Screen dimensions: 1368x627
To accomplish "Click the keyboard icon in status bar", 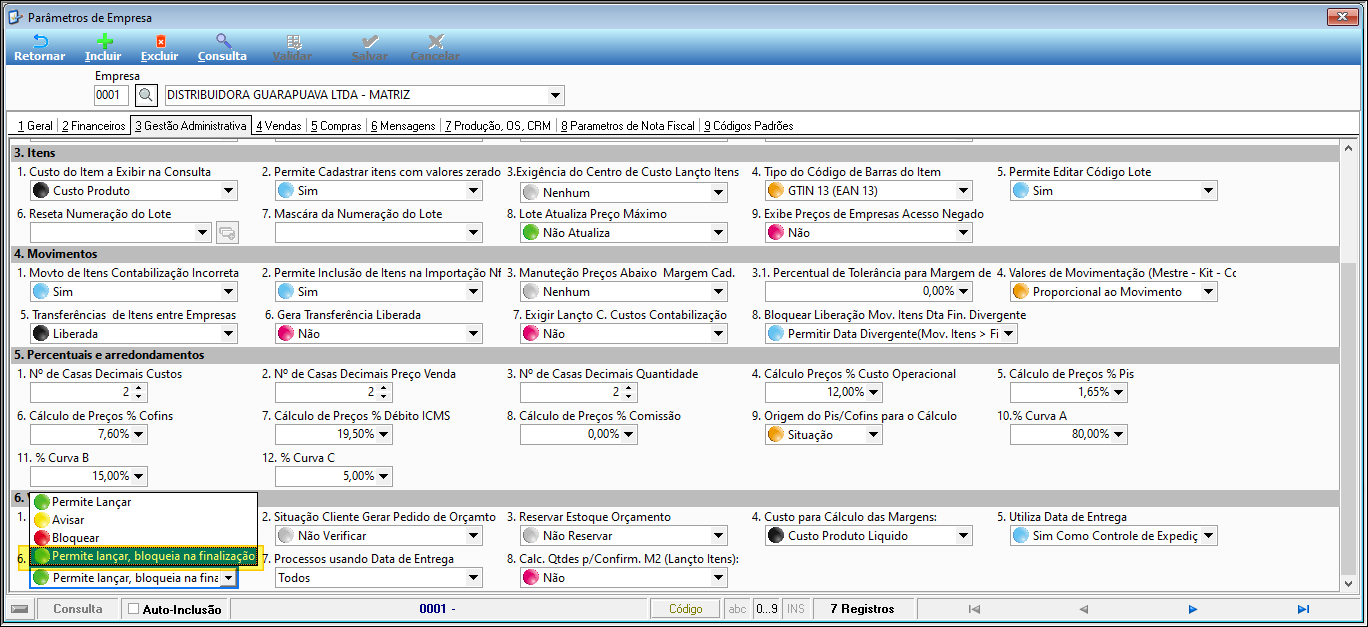I will pos(19,609).
